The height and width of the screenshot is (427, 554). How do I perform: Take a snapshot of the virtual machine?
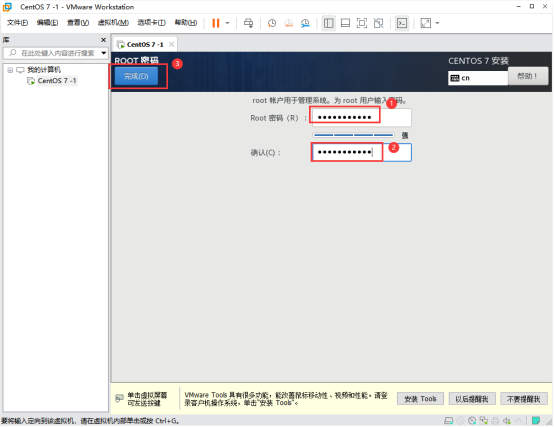tap(272, 23)
